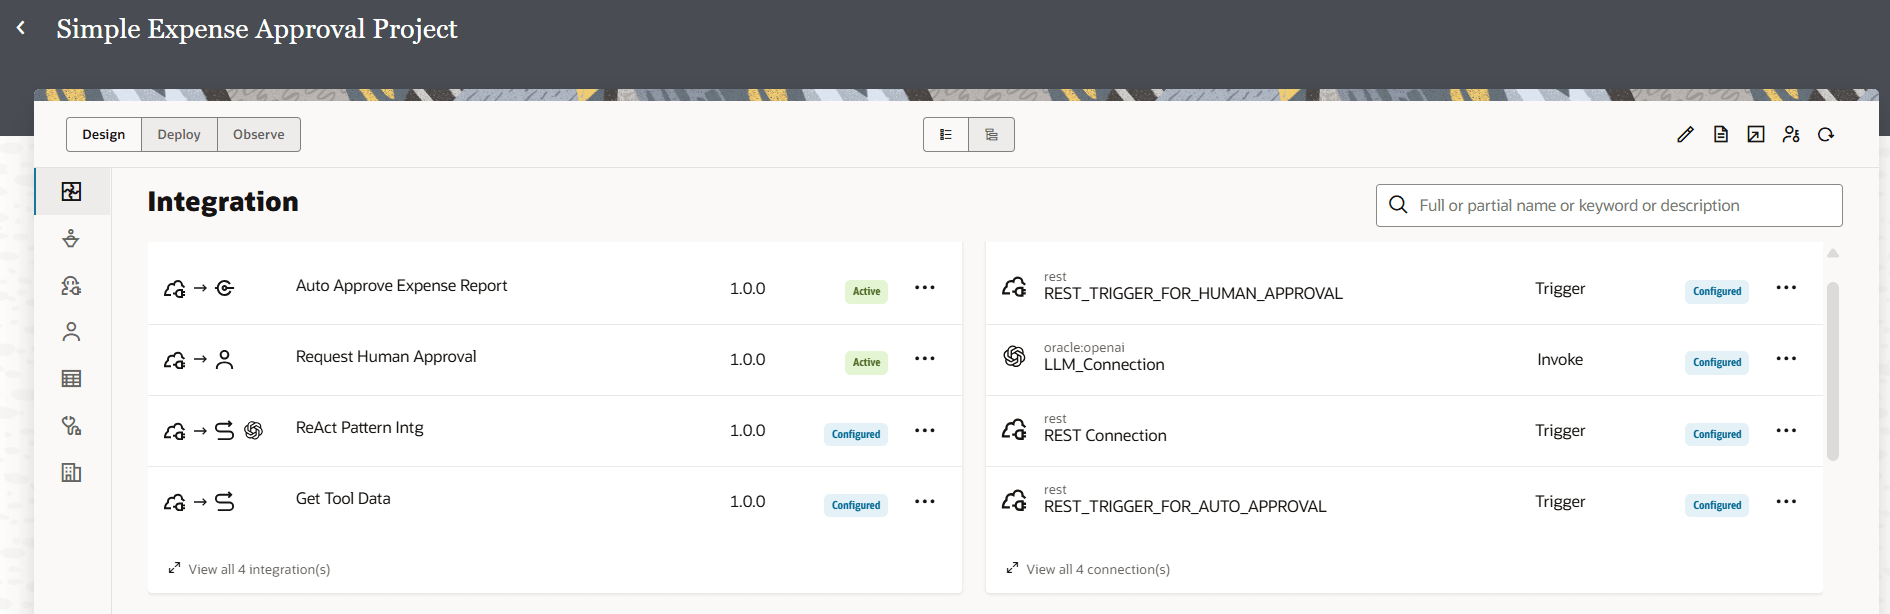Go back using the header back arrow

21,28
